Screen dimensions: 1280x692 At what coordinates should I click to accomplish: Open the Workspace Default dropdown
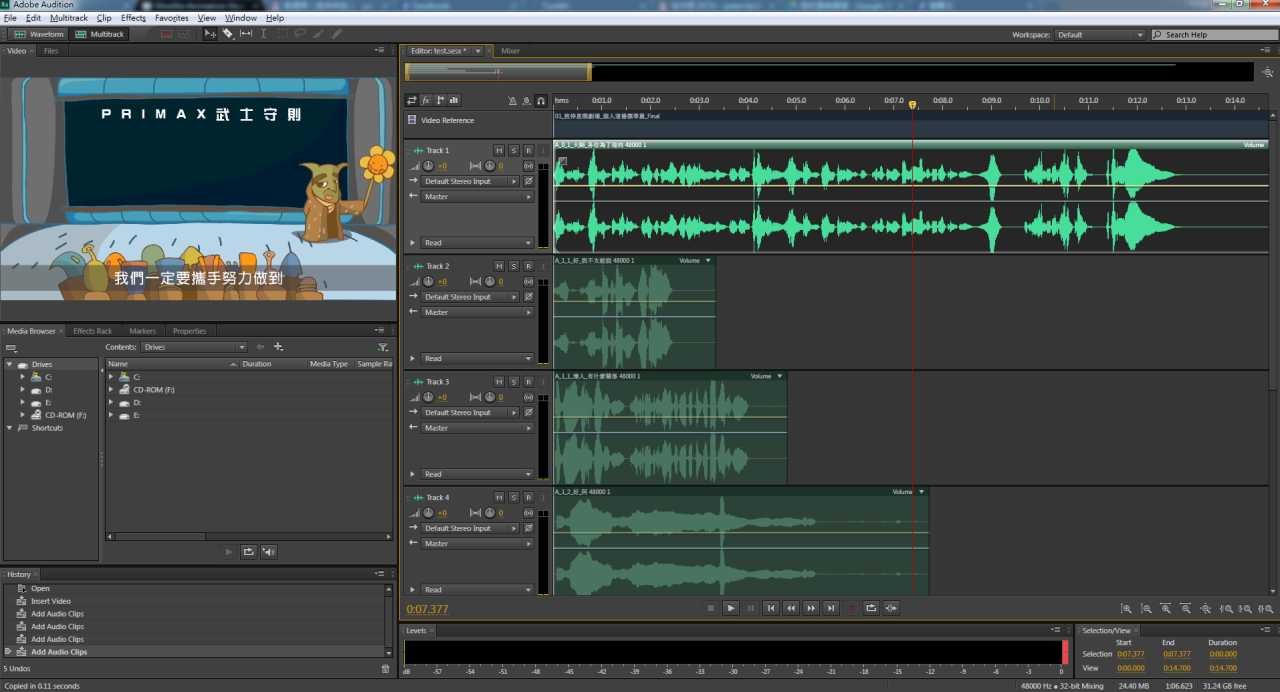(x=1099, y=35)
